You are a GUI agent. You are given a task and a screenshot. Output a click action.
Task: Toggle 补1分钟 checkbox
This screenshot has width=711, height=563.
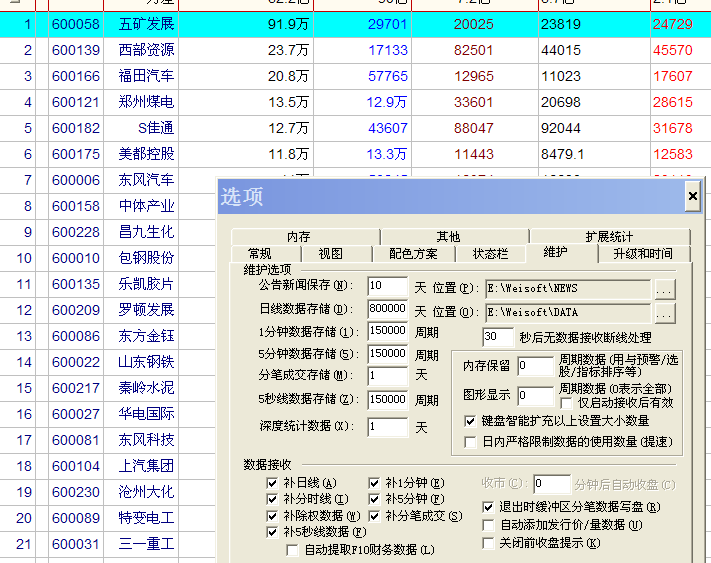374,483
